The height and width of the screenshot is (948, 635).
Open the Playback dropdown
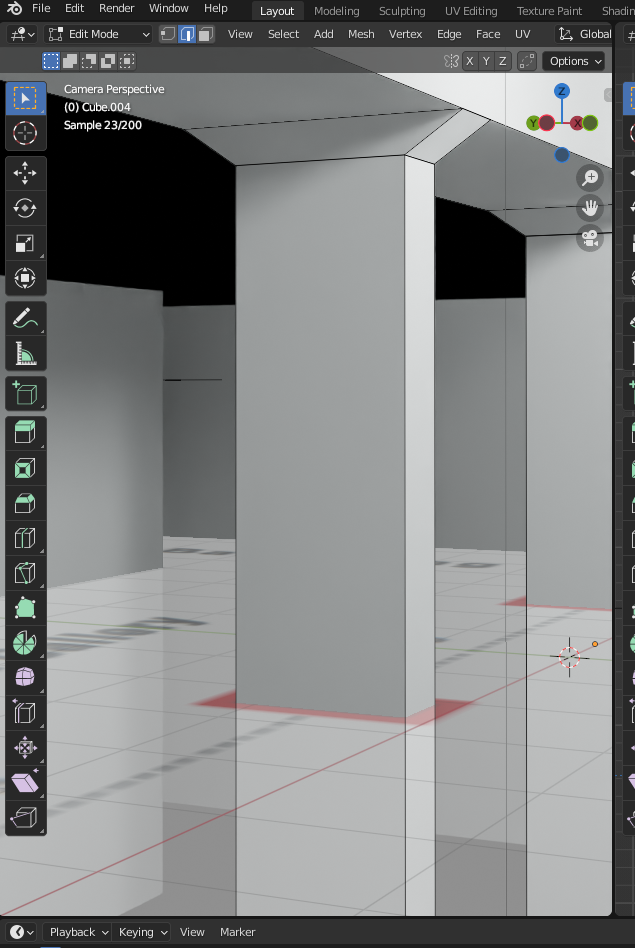79,932
